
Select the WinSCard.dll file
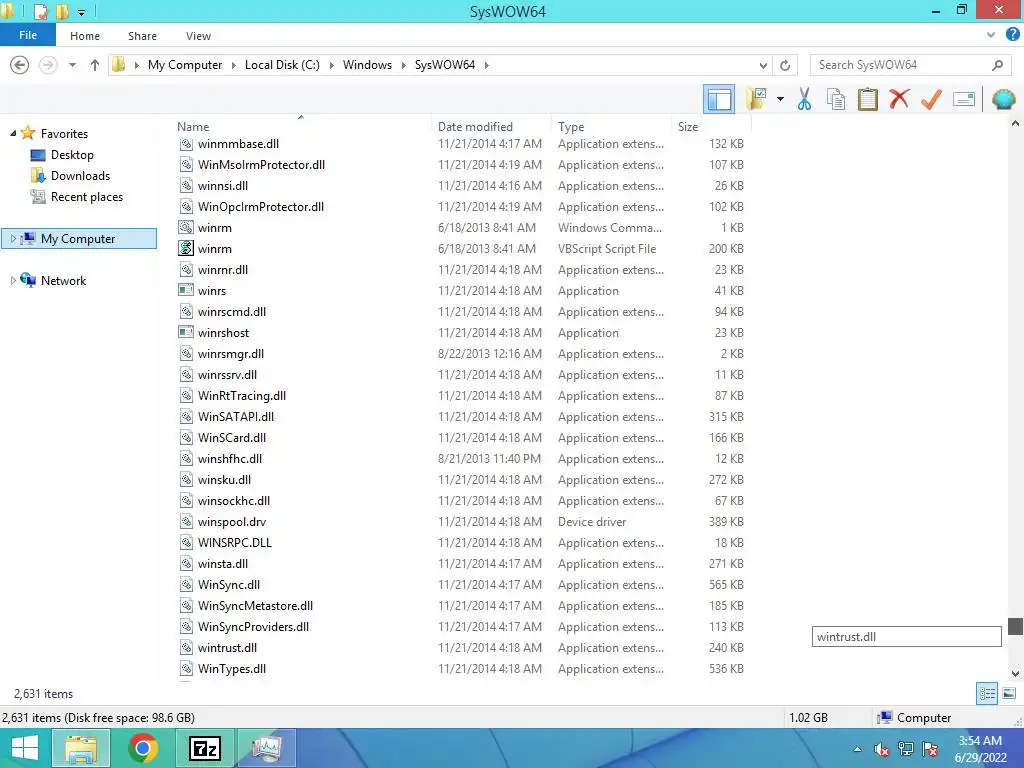coord(232,438)
